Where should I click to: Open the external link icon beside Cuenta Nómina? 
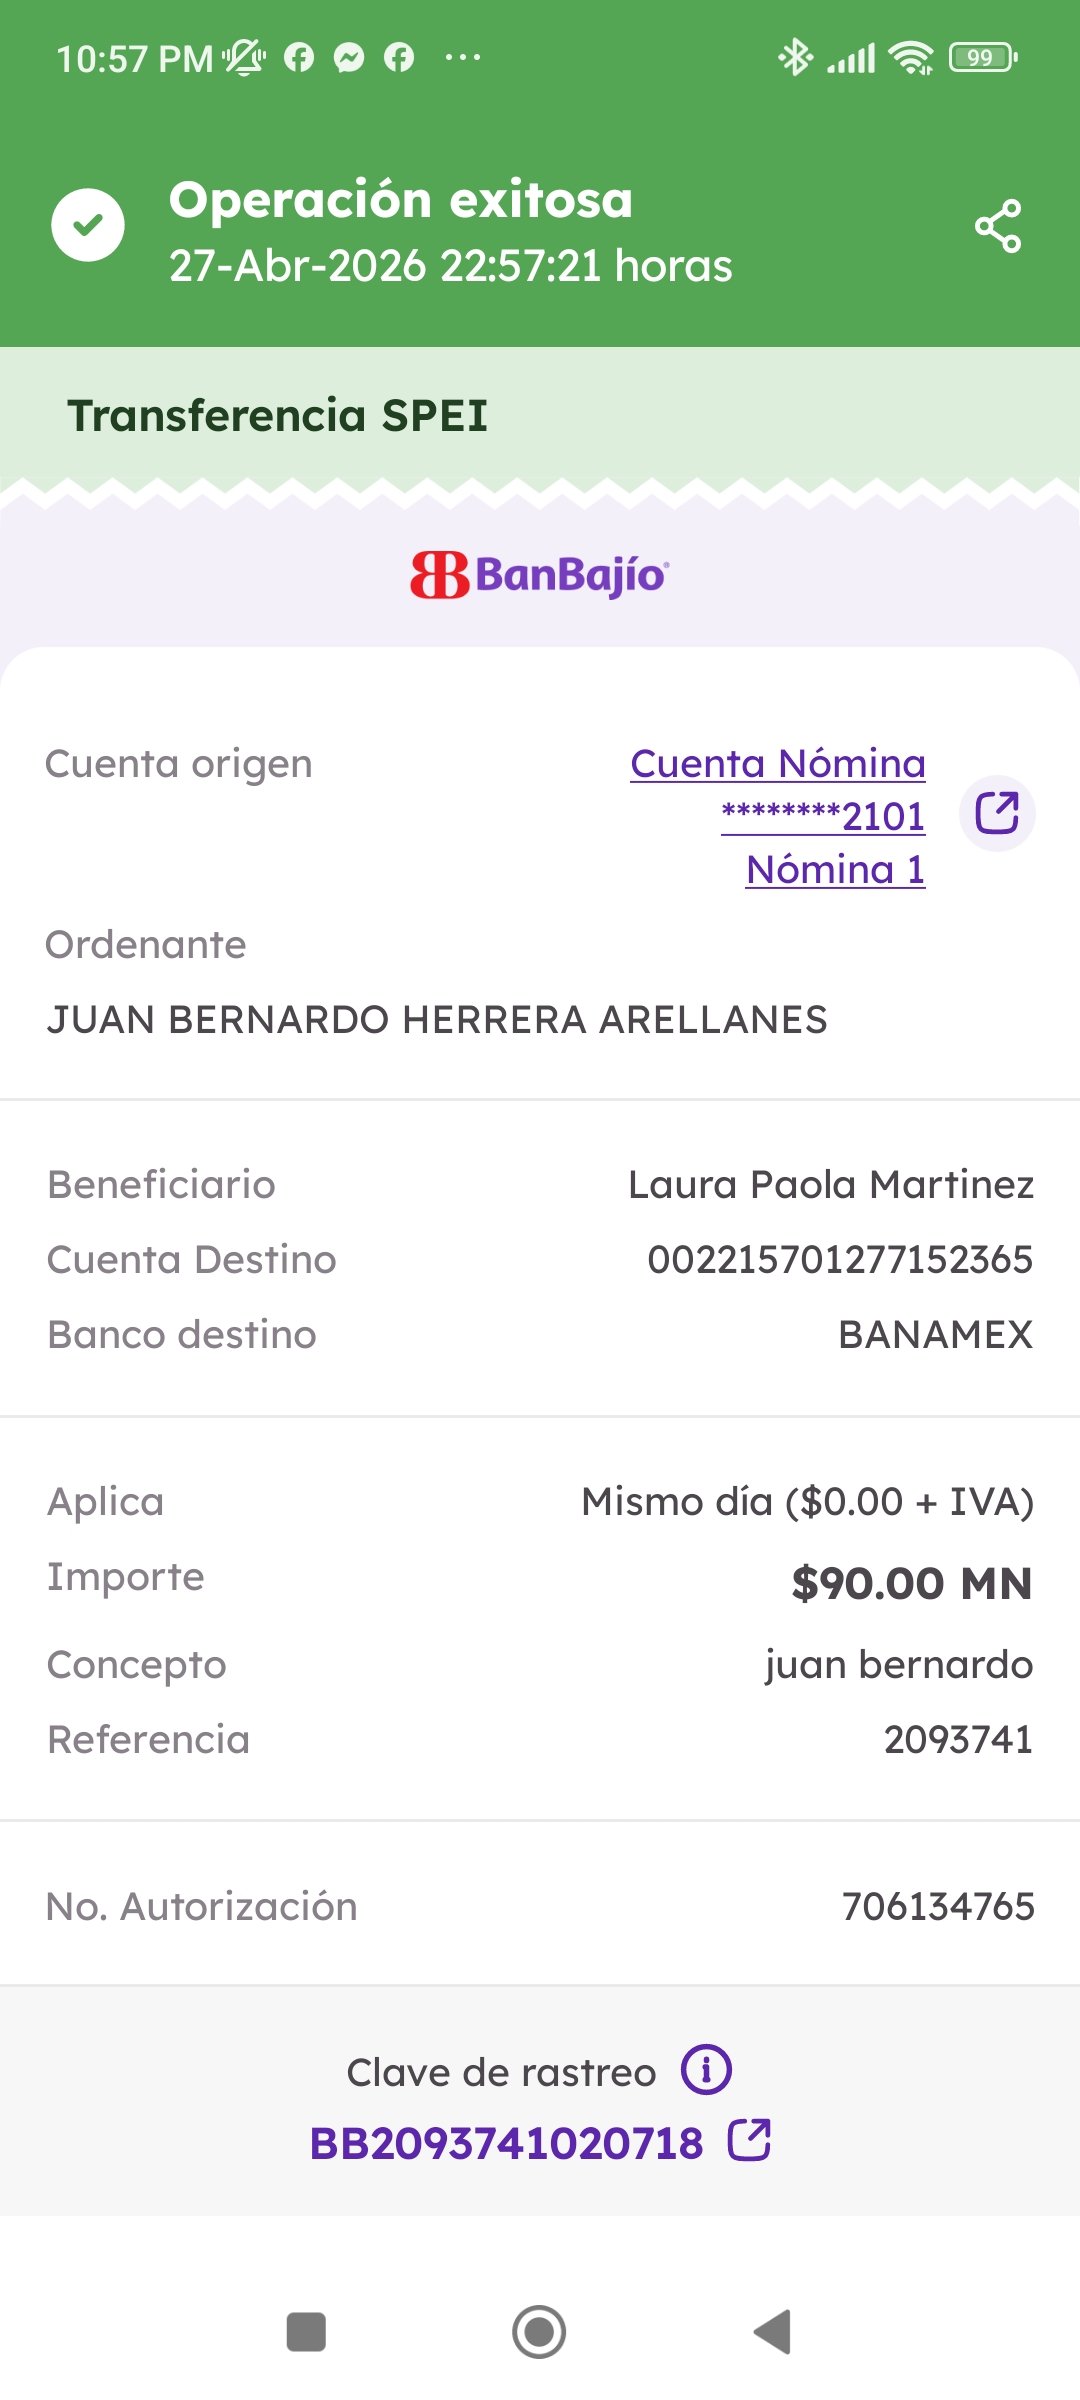[997, 813]
